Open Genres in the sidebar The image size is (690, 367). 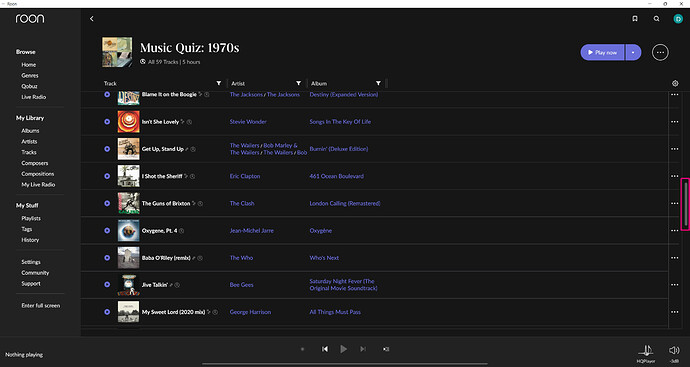(30, 75)
